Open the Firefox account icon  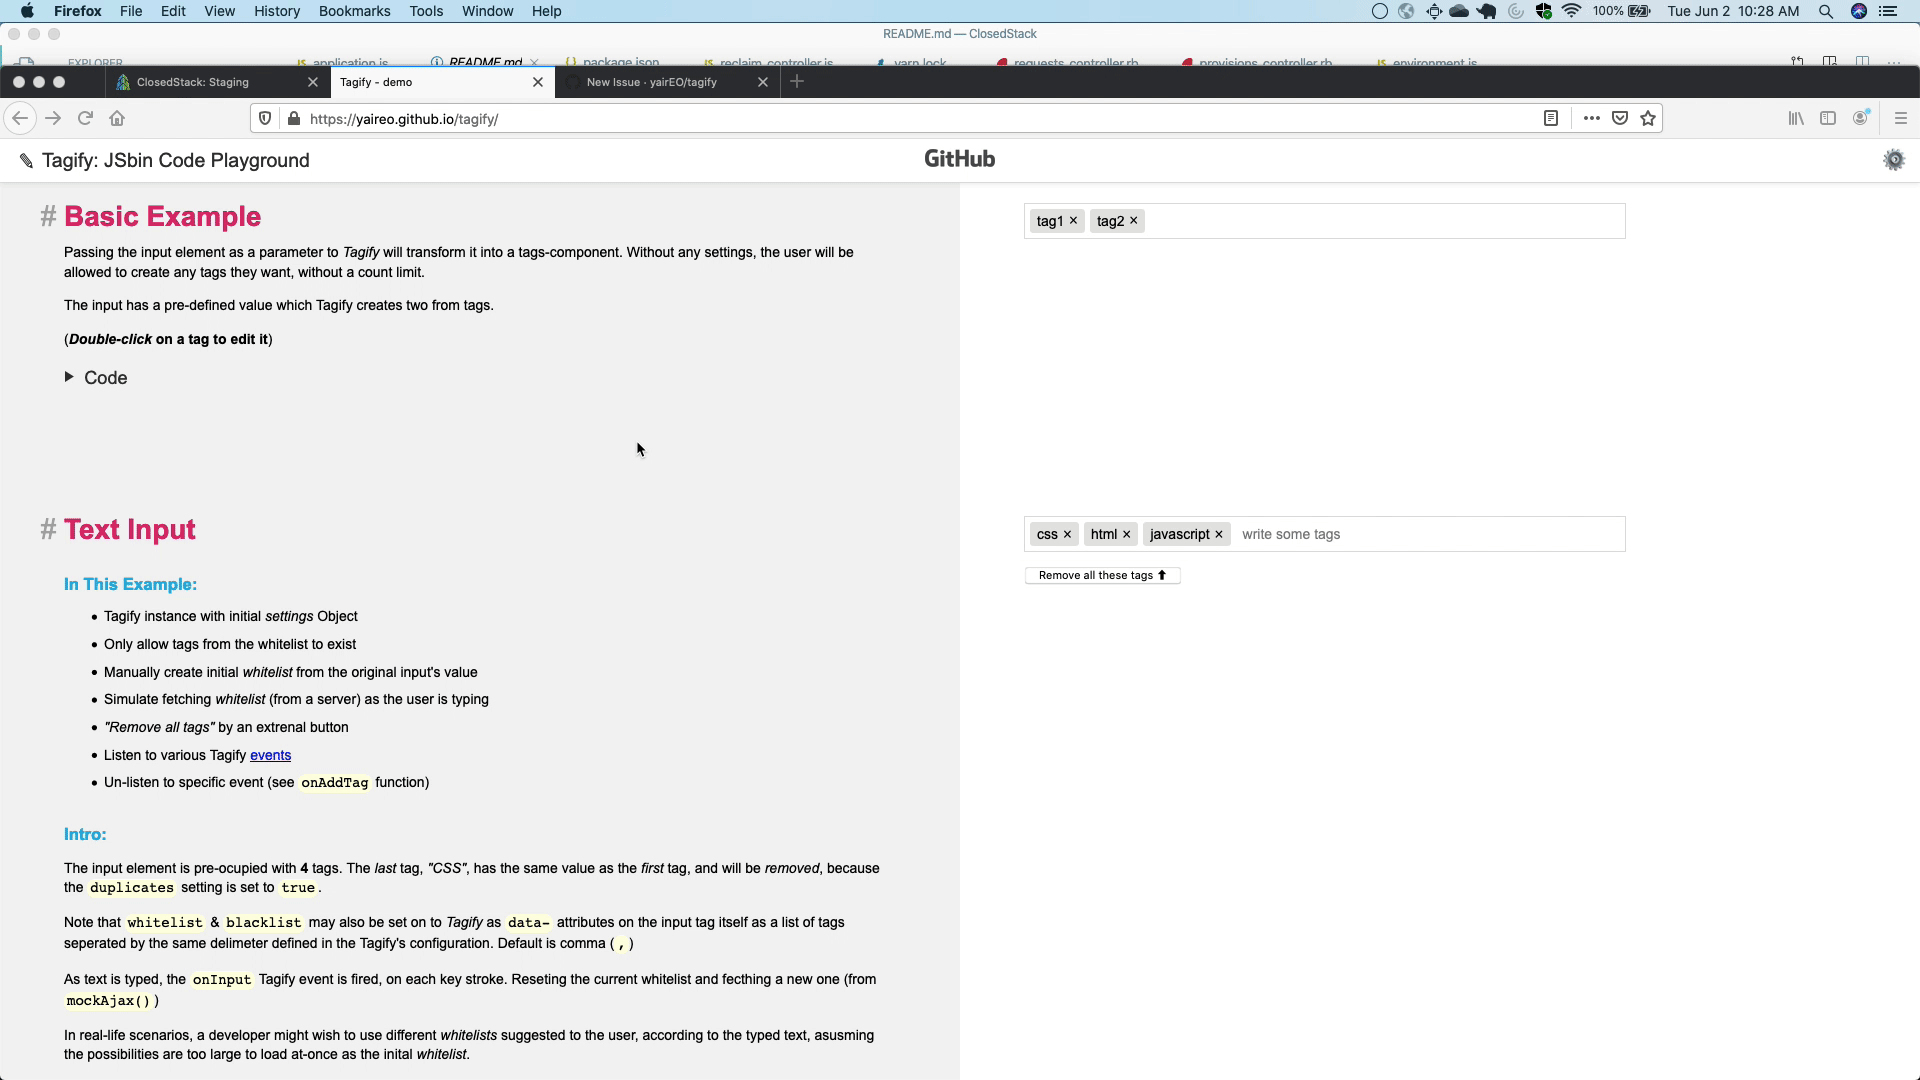point(1860,118)
